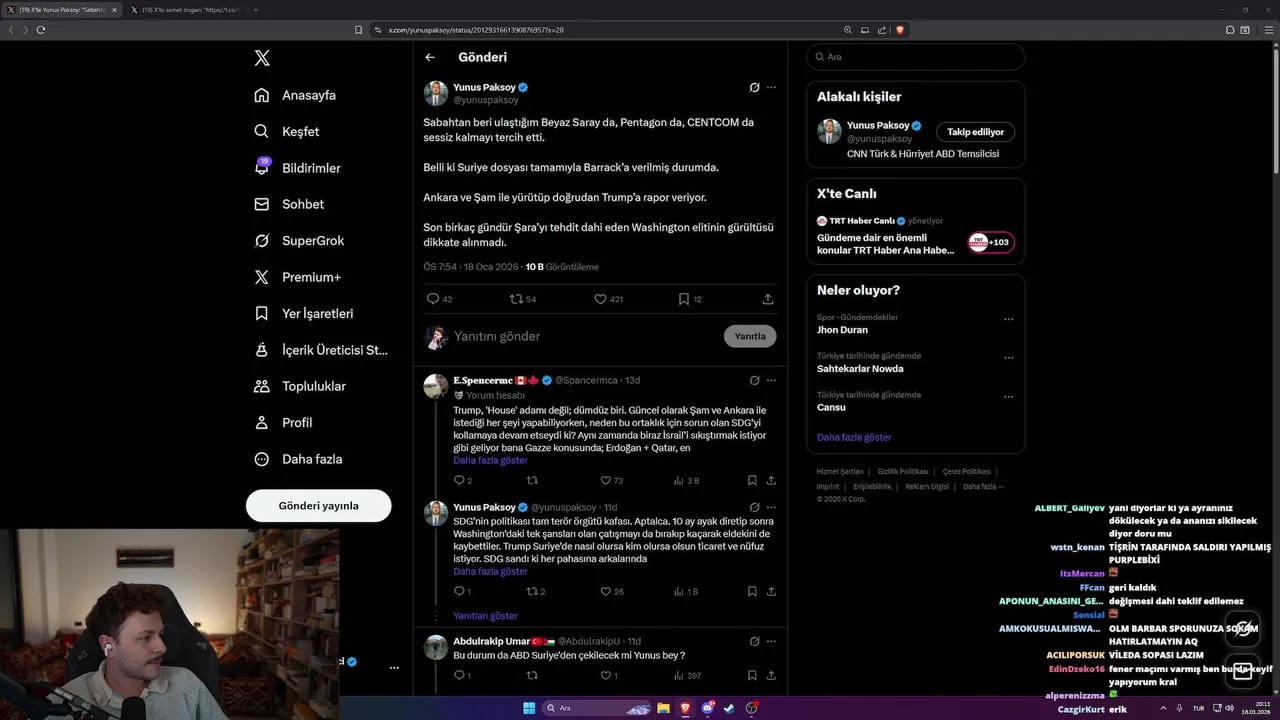The height and width of the screenshot is (720, 1280).
Task: Open Anasayfa home page
Action: pos(295,95)
